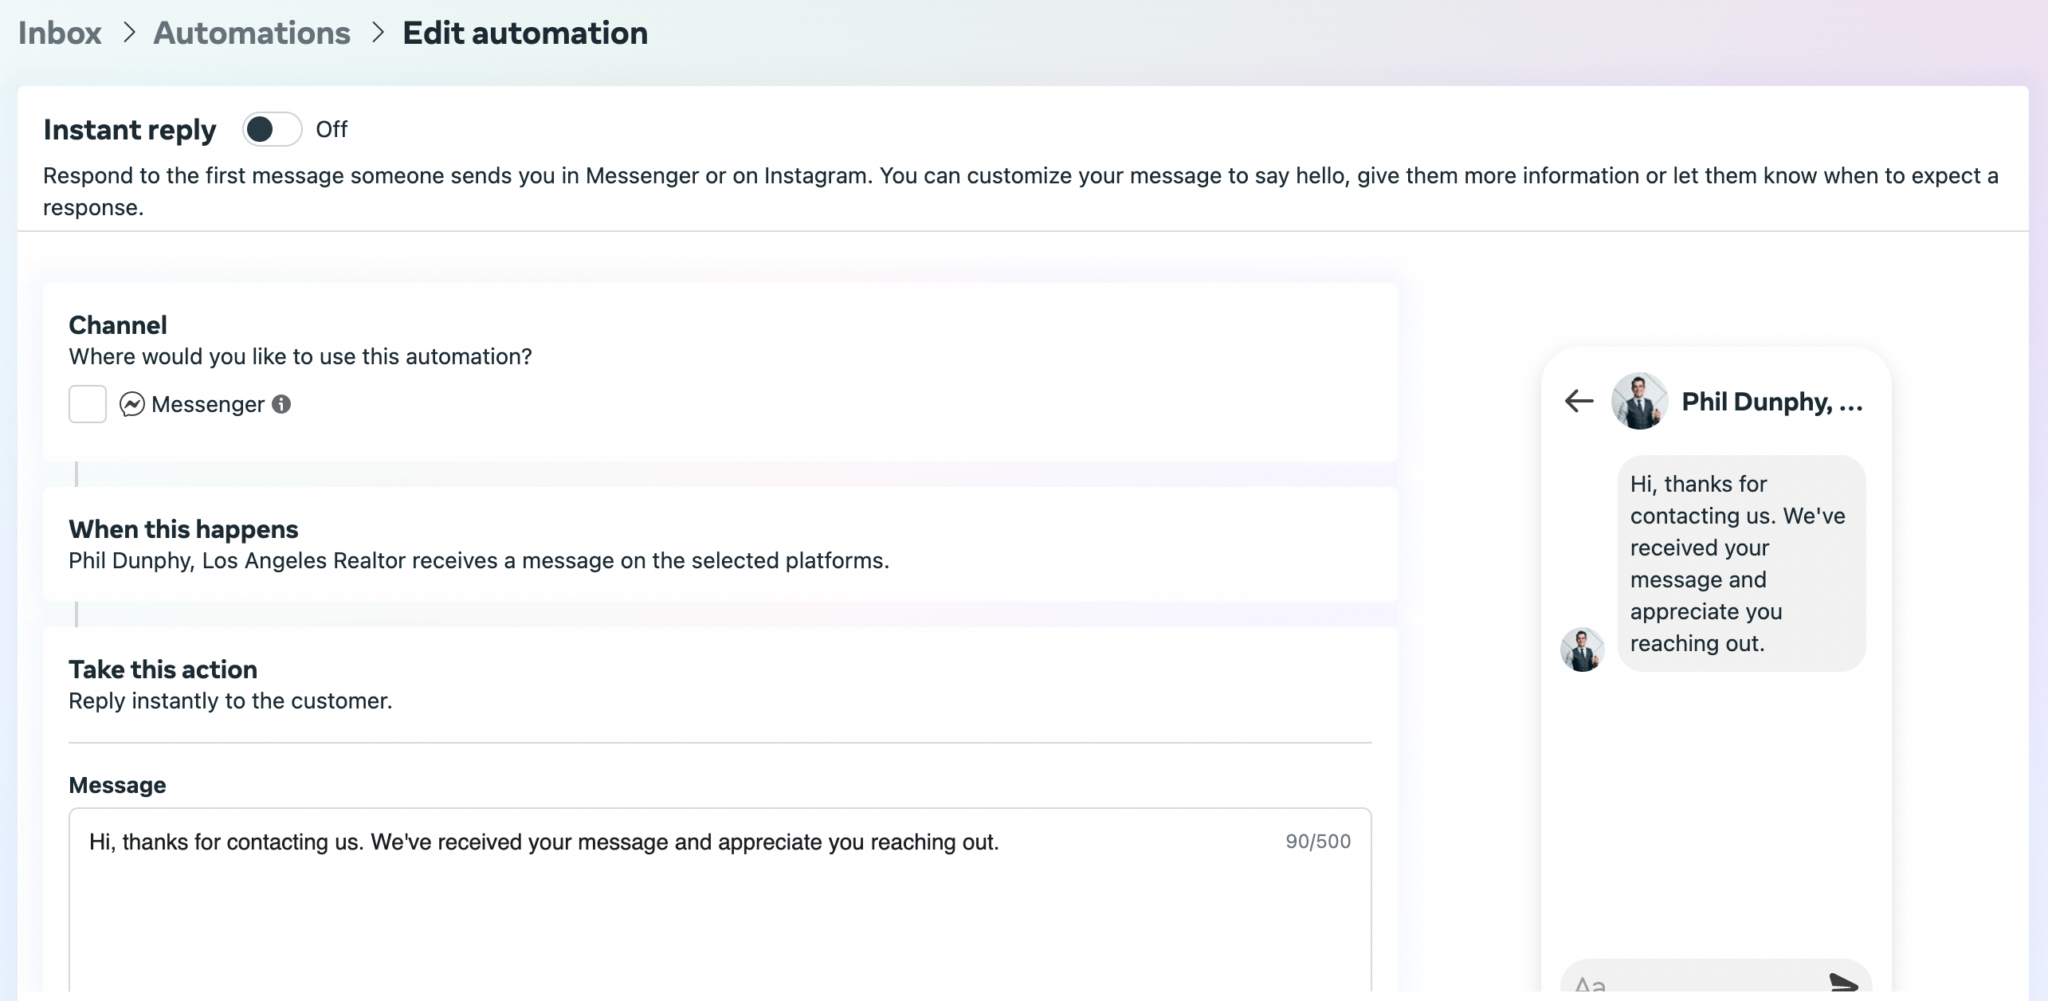Click the info icon next to Messenger
This screenshot has height=1001, width=2048.
[x=281, y=404]
